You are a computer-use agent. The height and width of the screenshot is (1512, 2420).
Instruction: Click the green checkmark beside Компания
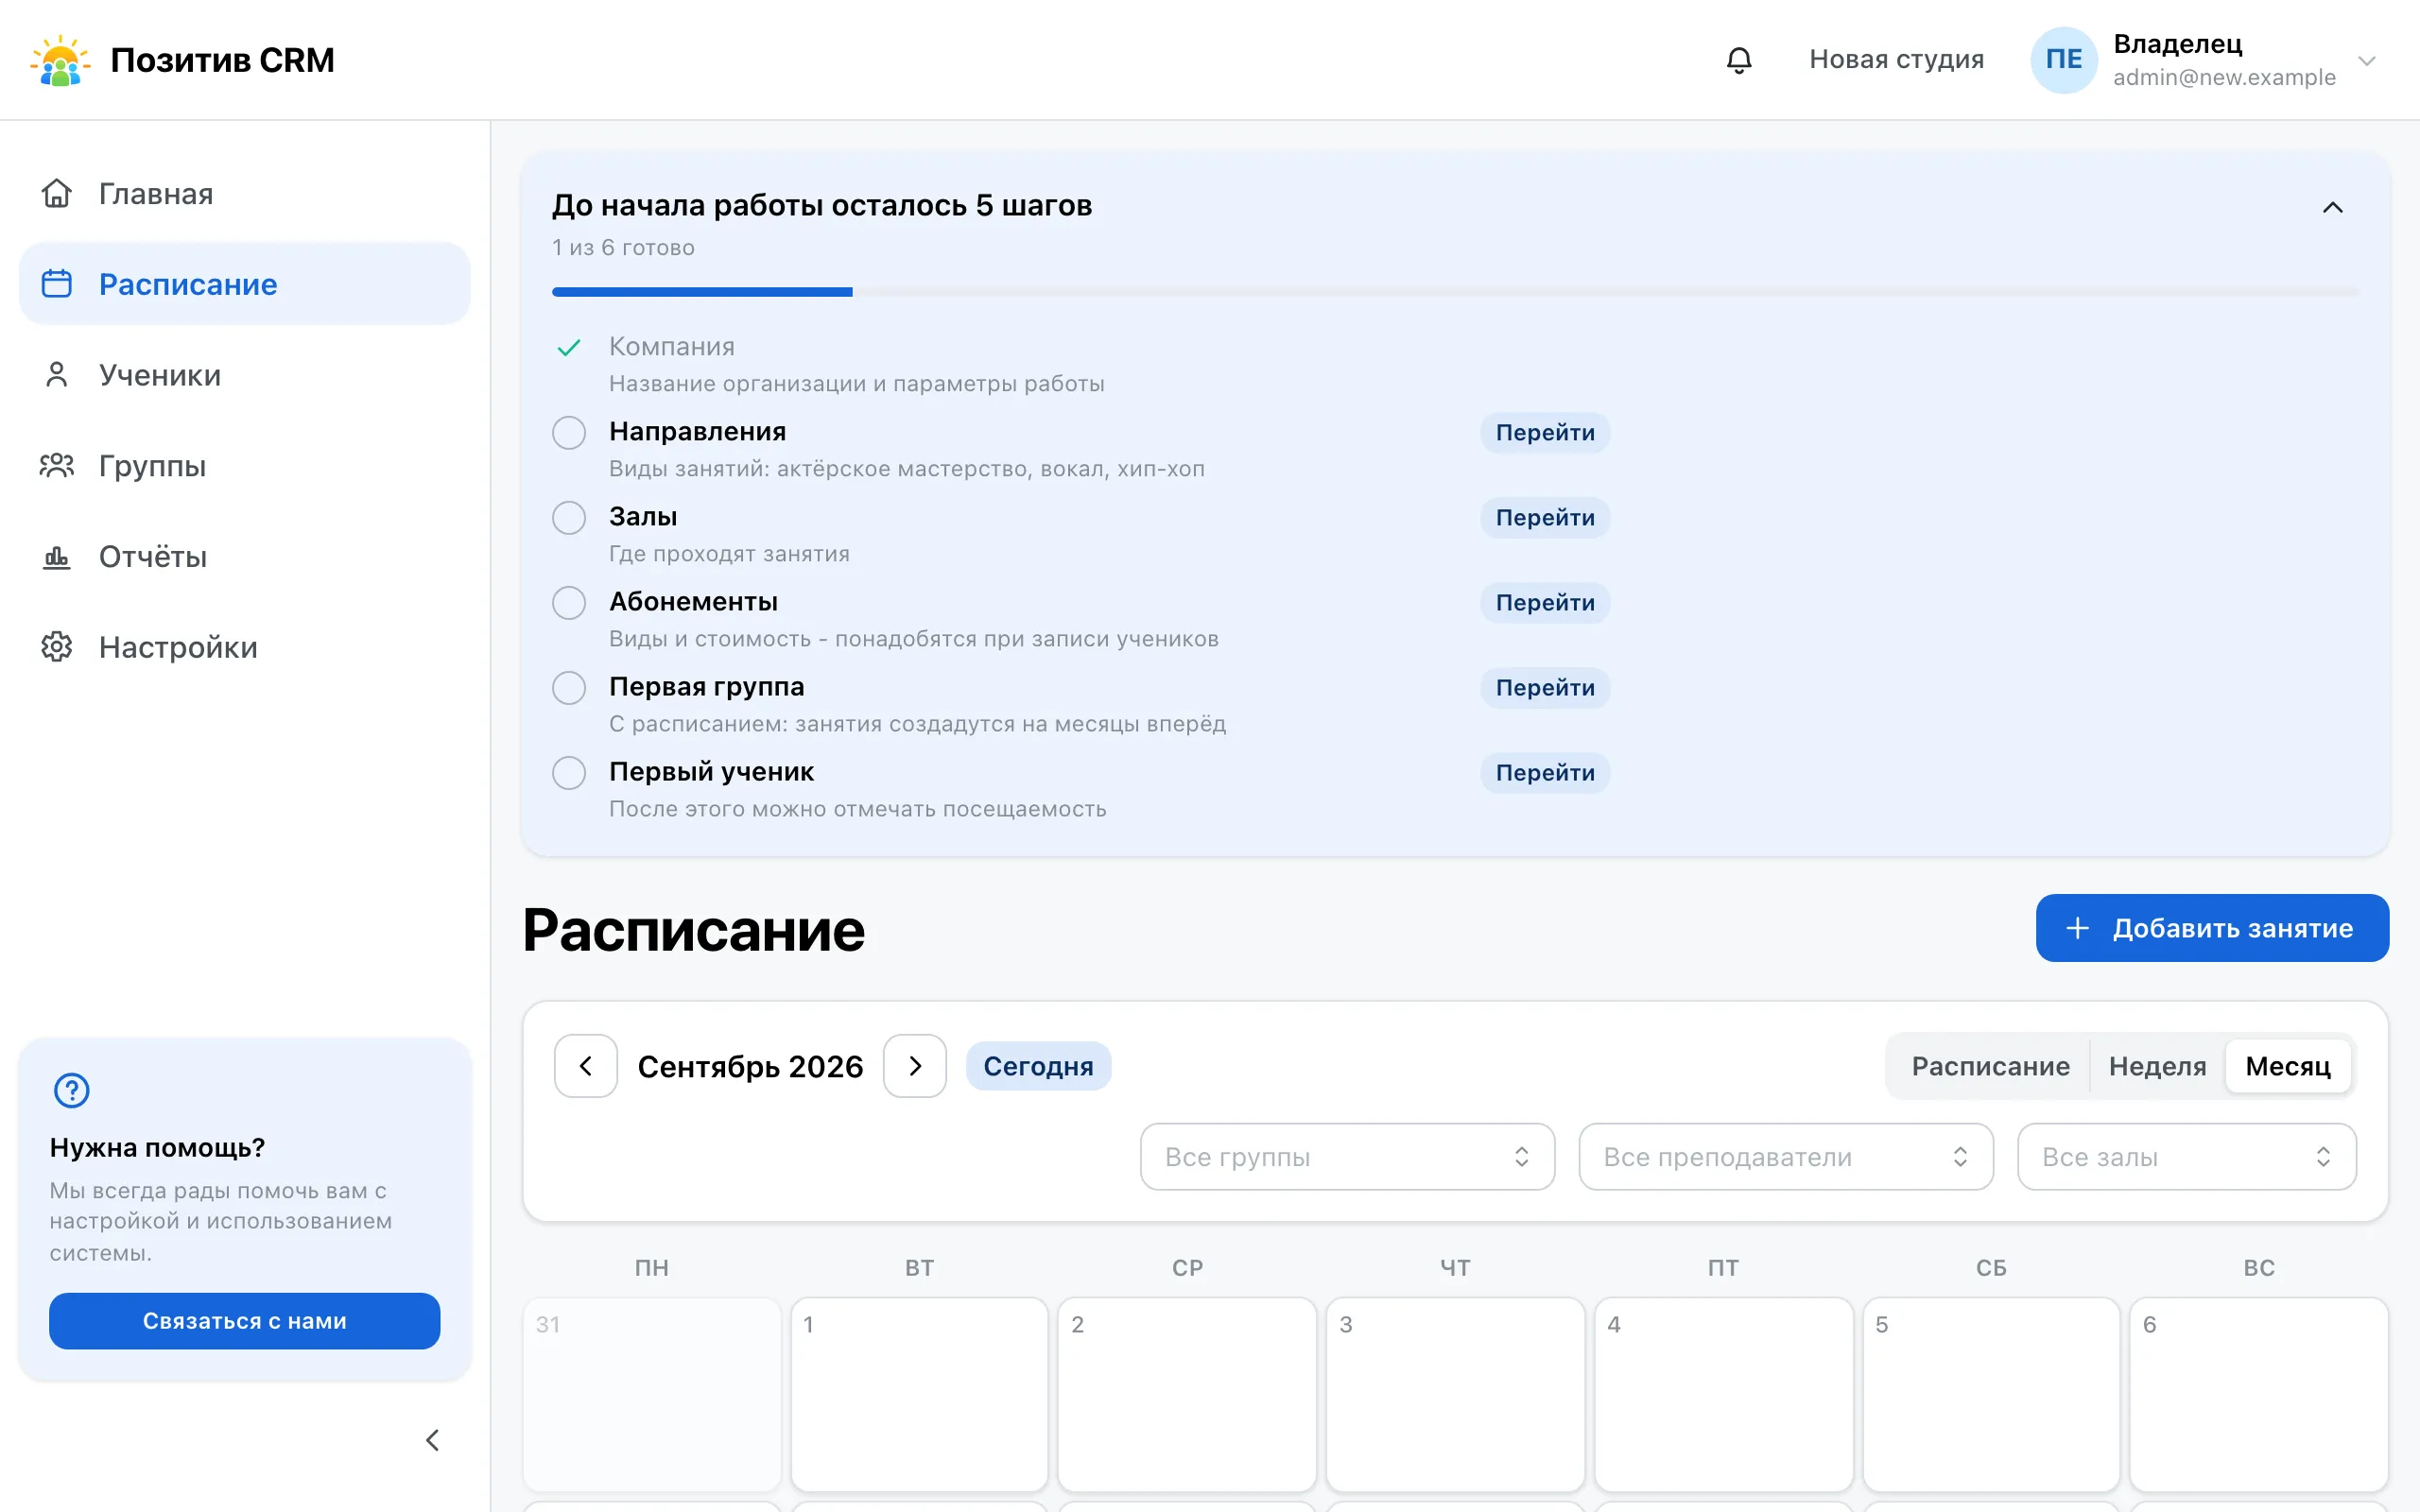pyautogui.click(x=569, y=347)
